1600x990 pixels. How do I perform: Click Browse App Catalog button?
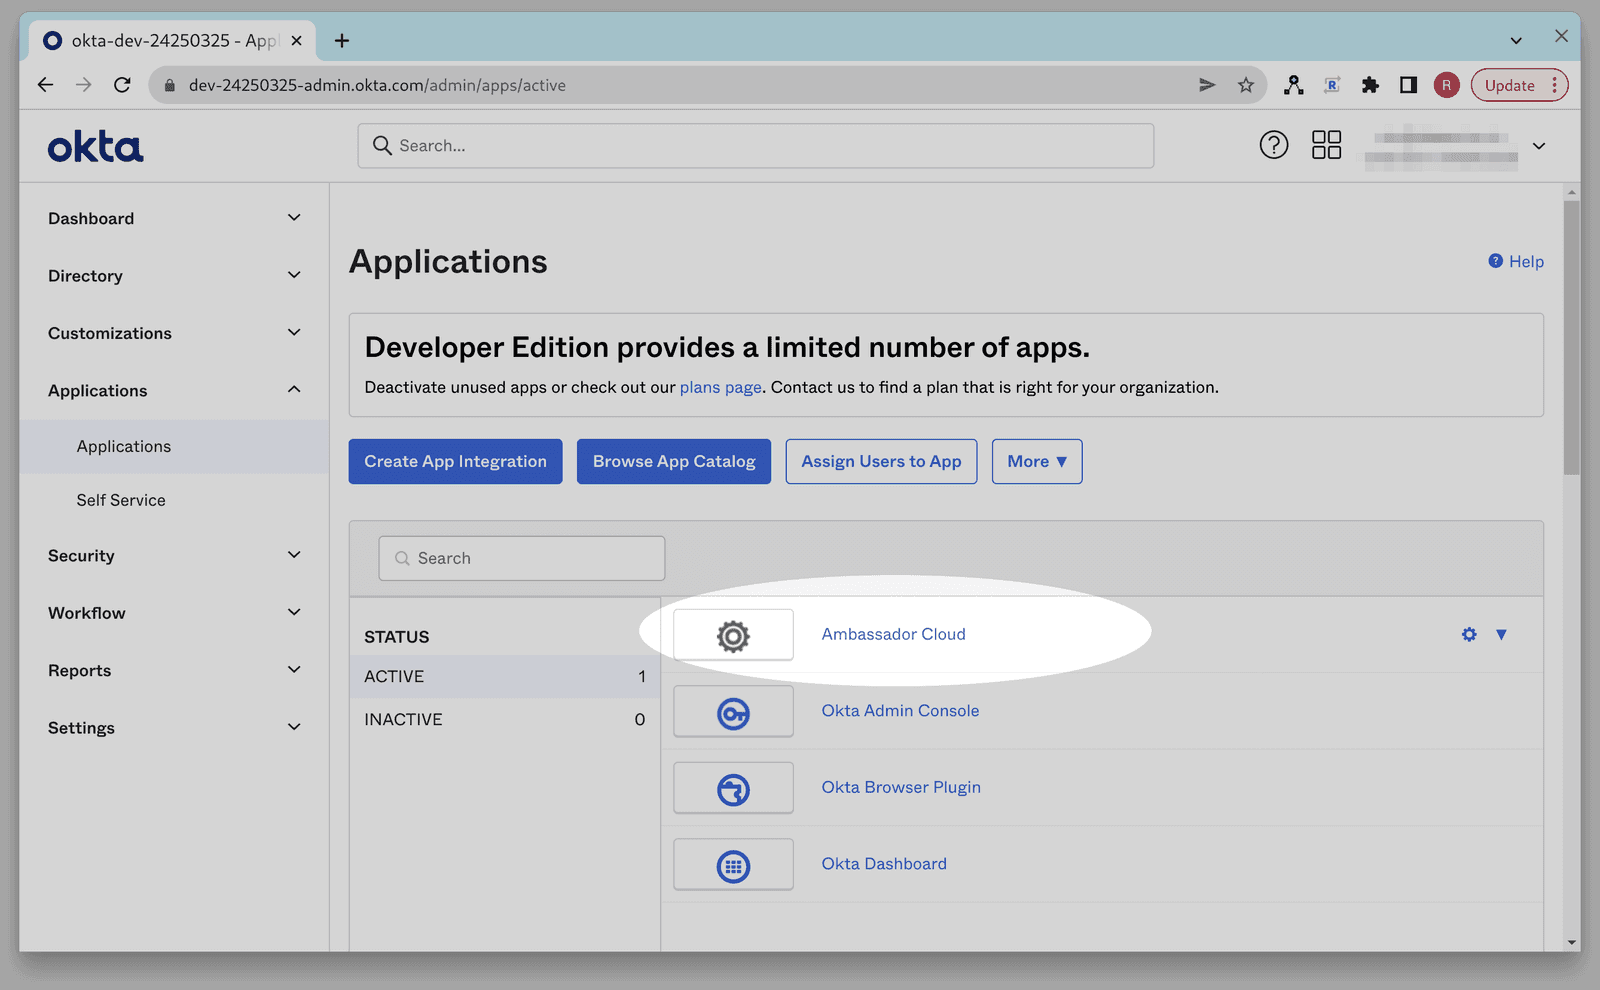pos(674,461)
